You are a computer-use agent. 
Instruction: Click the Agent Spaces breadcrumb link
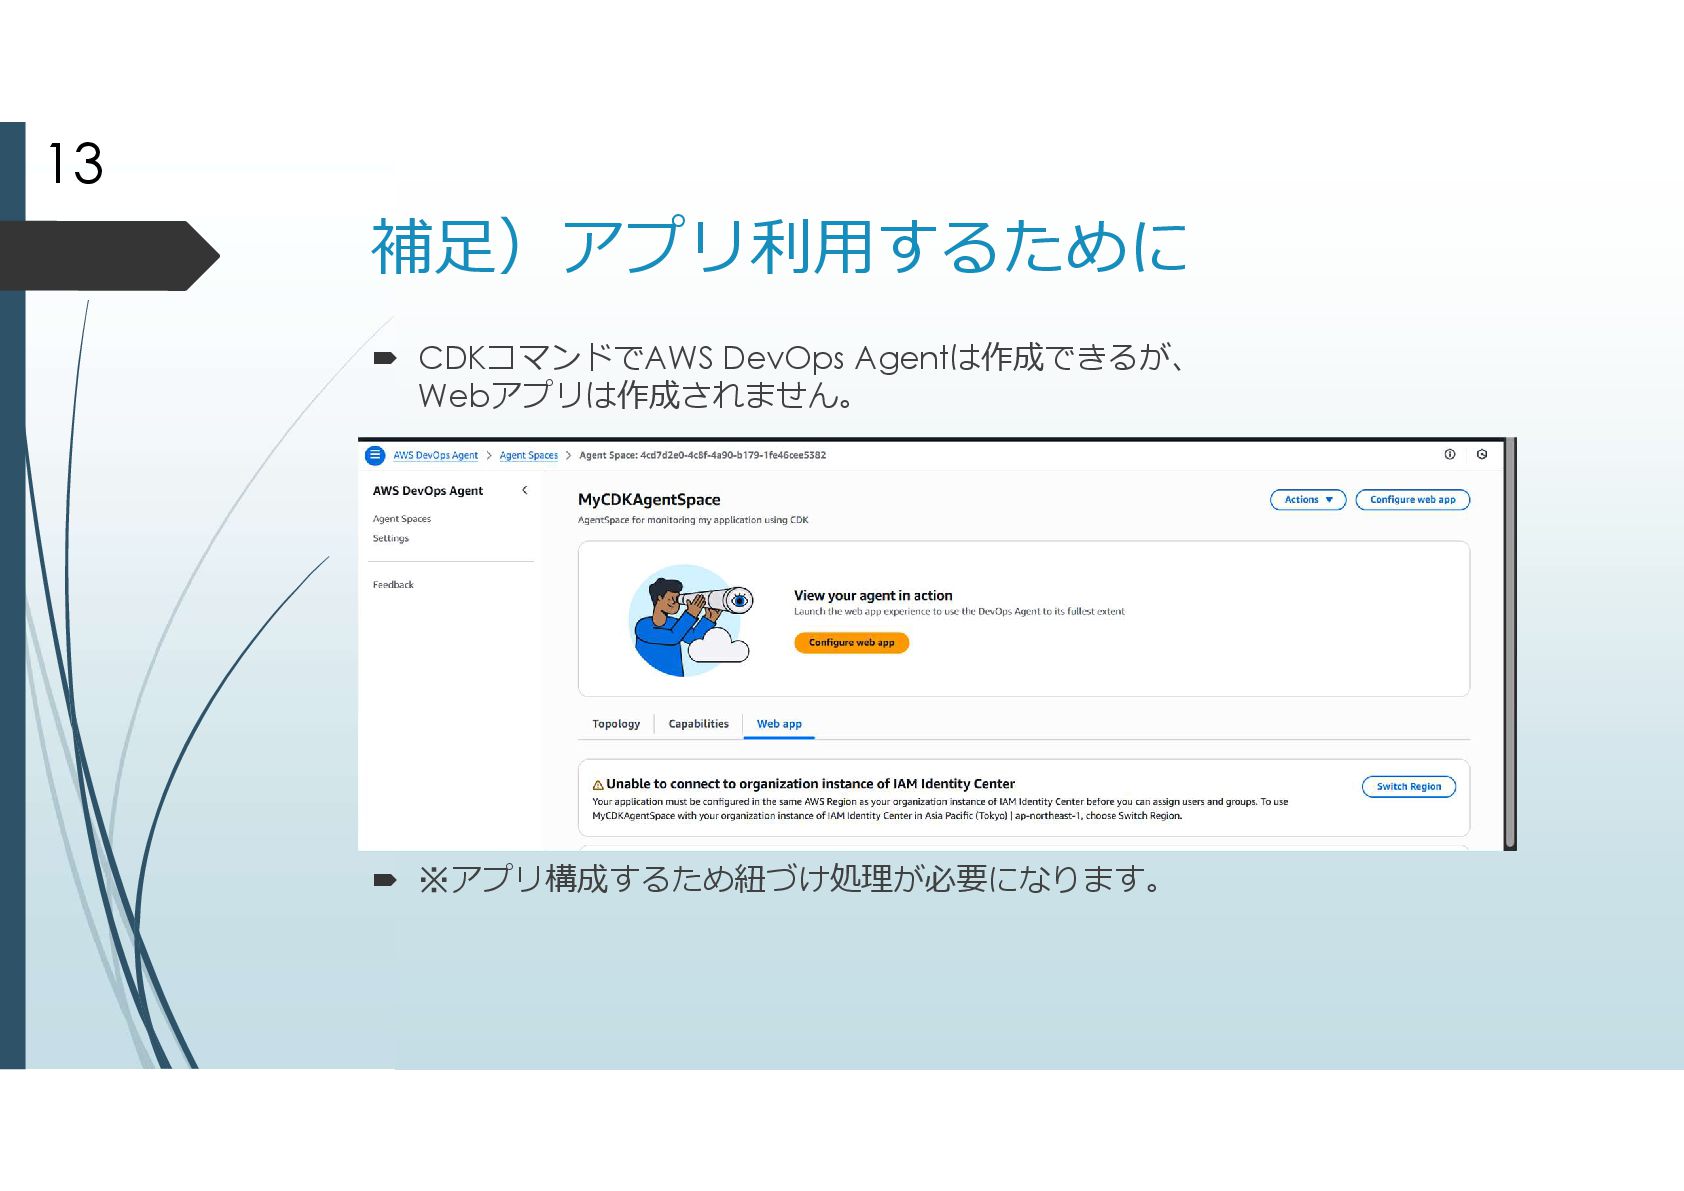point(529,455)
